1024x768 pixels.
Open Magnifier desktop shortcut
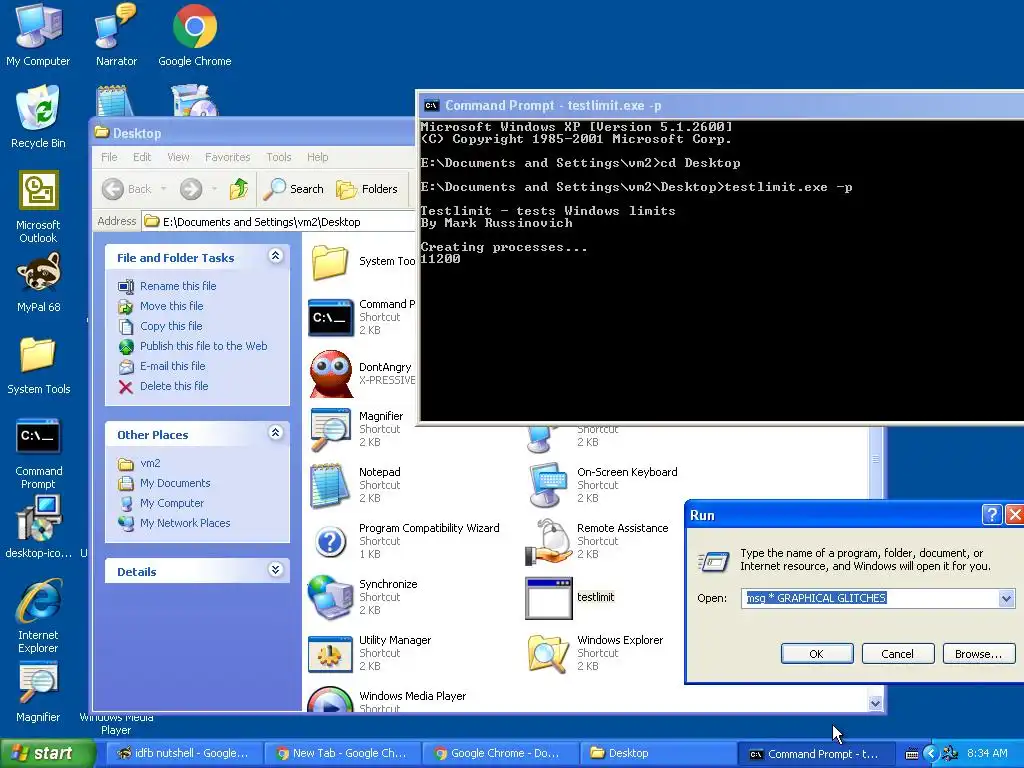(38, 692)
